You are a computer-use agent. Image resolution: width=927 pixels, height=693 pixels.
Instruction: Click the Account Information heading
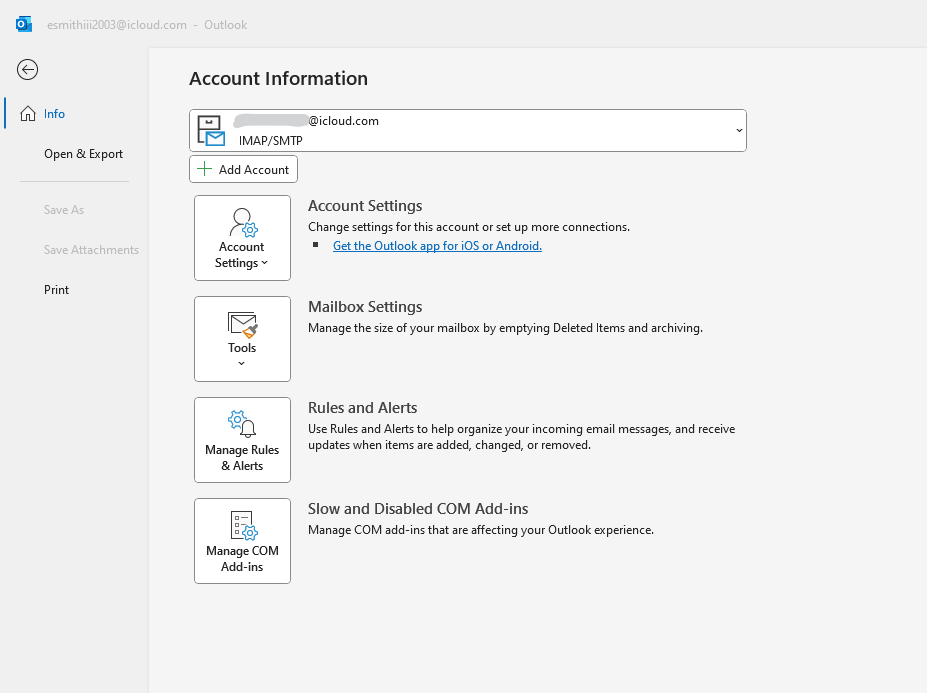[278, 79]
